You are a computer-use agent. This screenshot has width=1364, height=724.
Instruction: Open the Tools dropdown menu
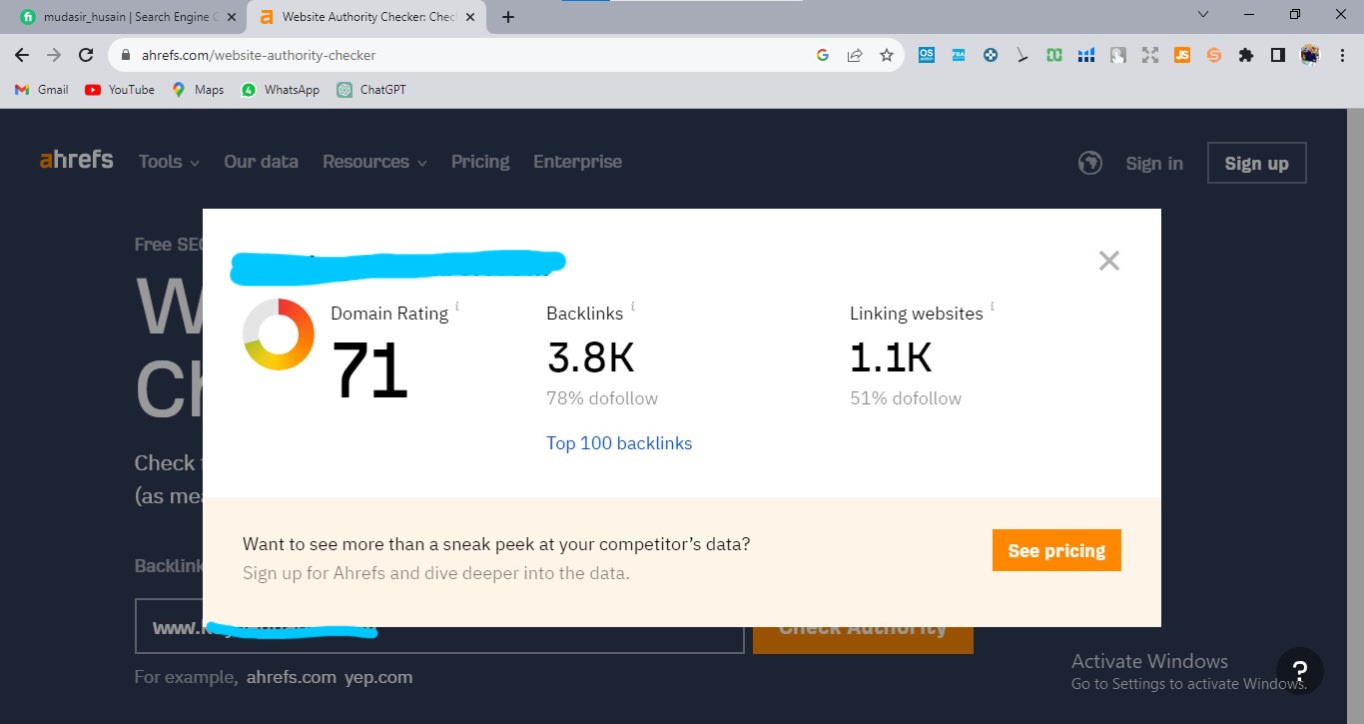click(167, 161)
